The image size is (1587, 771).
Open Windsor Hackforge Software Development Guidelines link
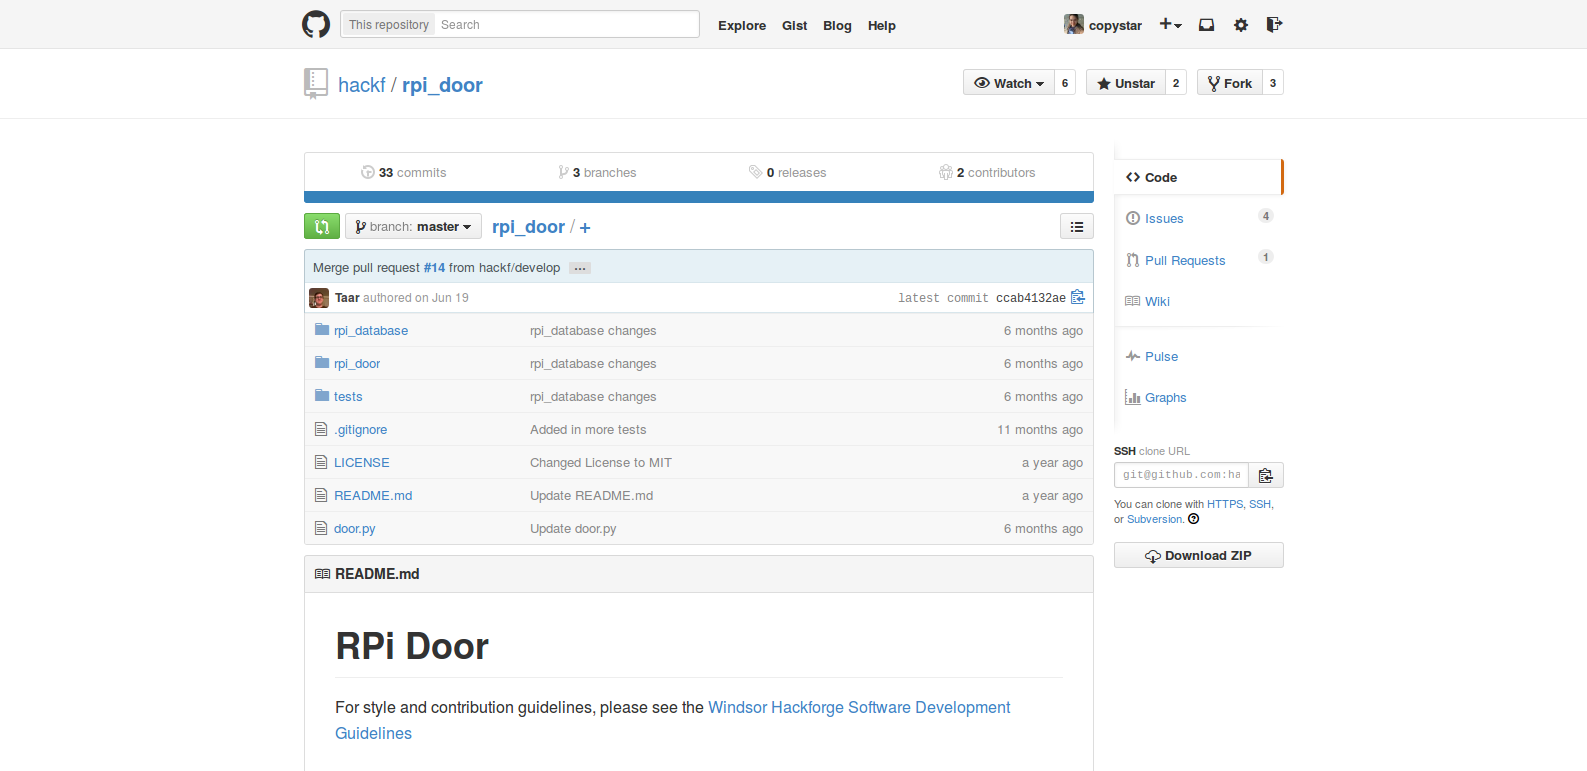[673, 720]
